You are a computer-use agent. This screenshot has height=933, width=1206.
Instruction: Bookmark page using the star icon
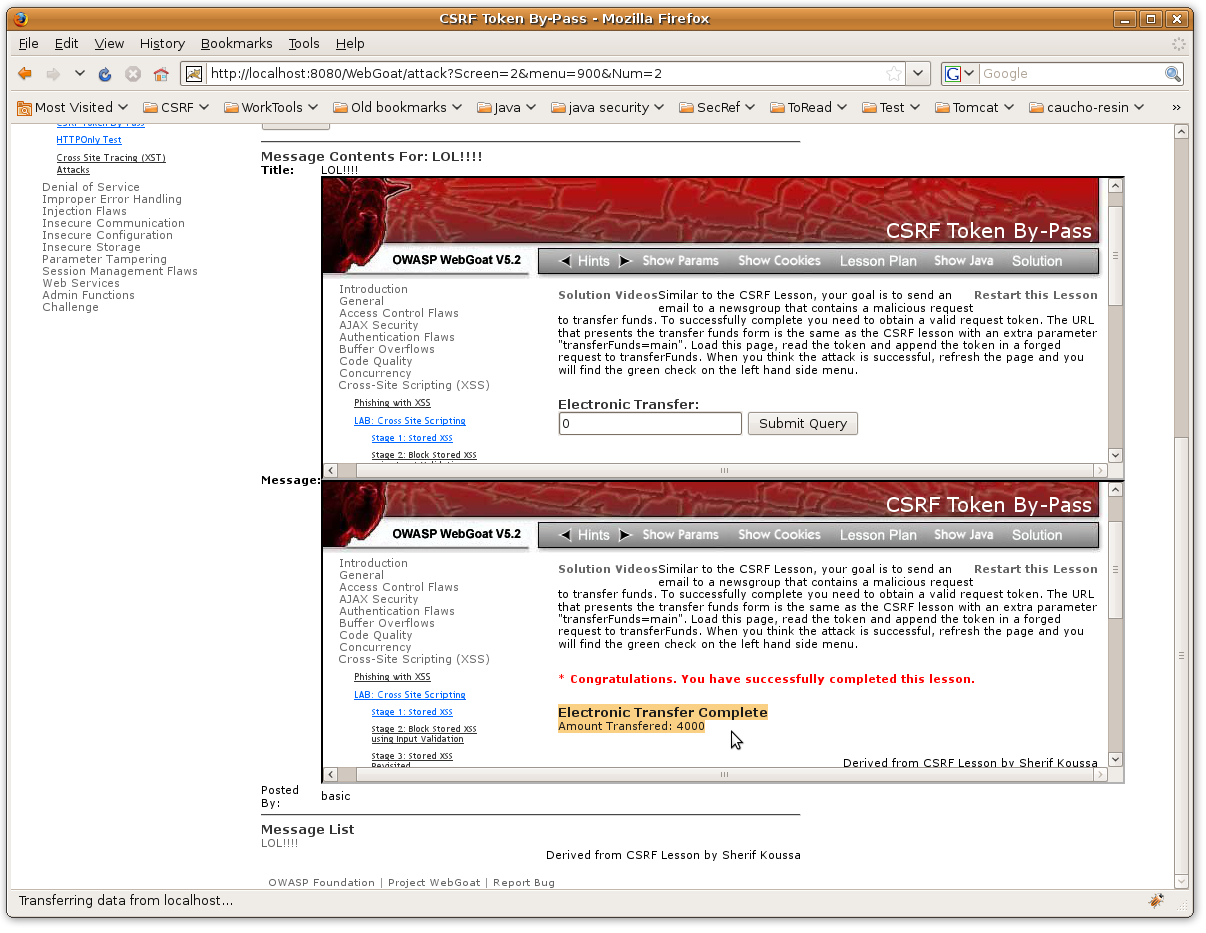[x=893, y=74]
